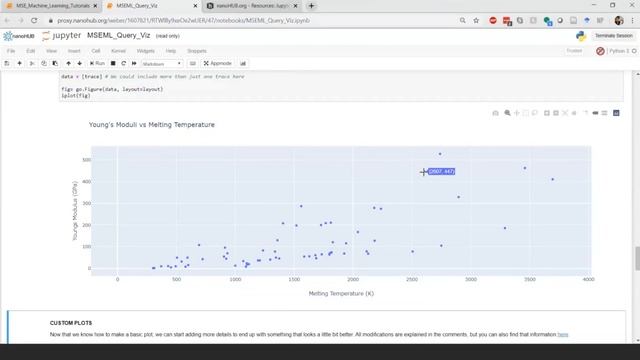Screen dimensions: 640x360
Task: Toggle spike lines in plot modebar
Action: point(586,113)
